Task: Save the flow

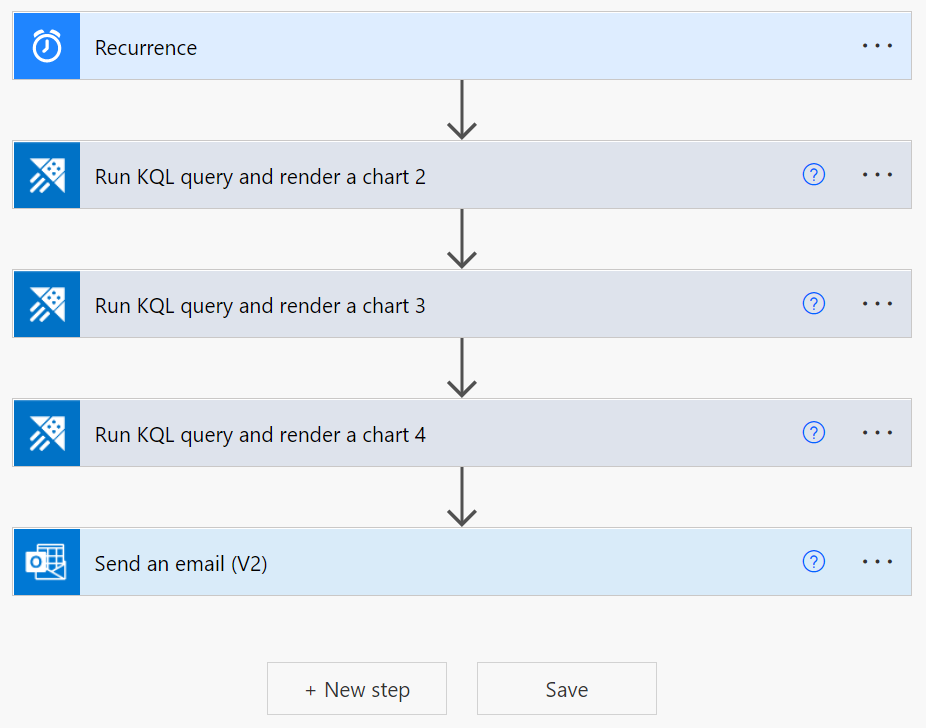Action: click(x=566, y=688)
